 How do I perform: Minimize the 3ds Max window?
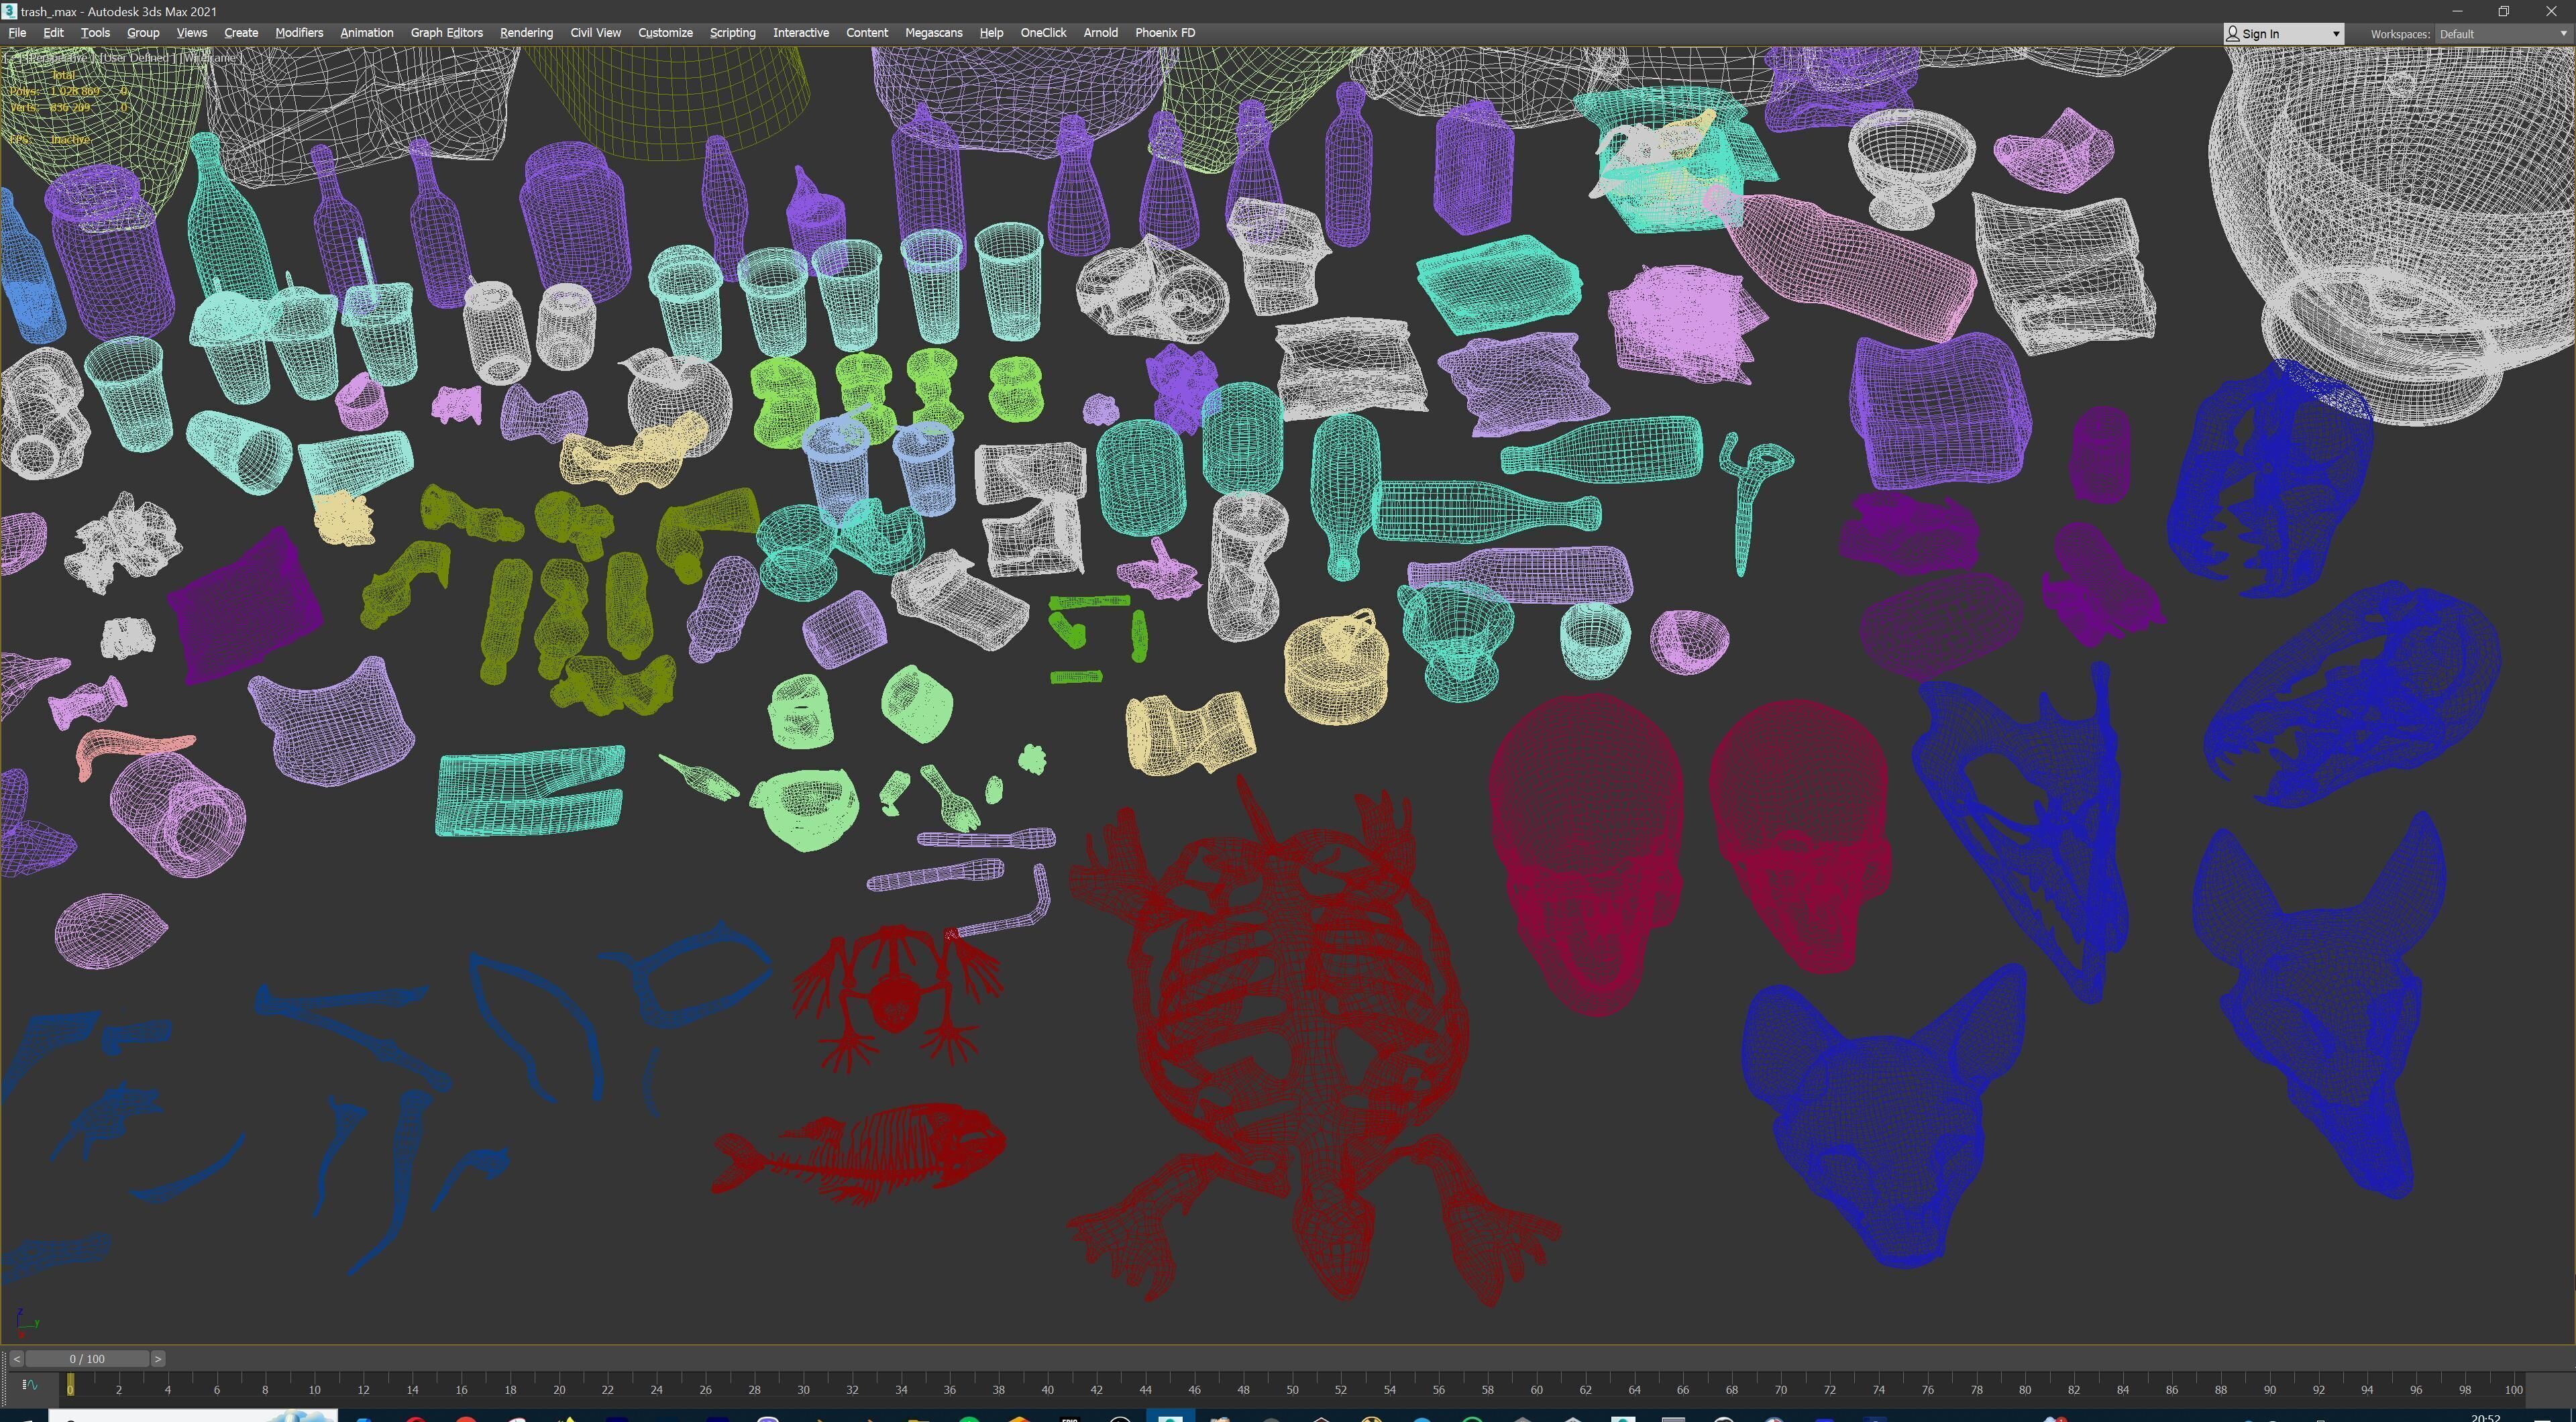click(2457, 11)
